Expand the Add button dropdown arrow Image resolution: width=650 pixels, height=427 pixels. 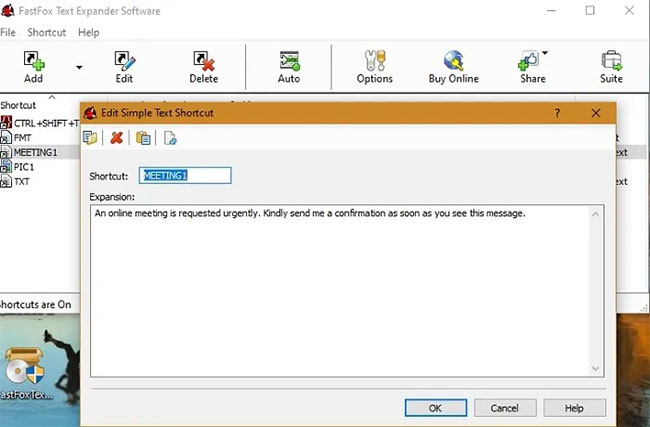(x=79, y=67)
